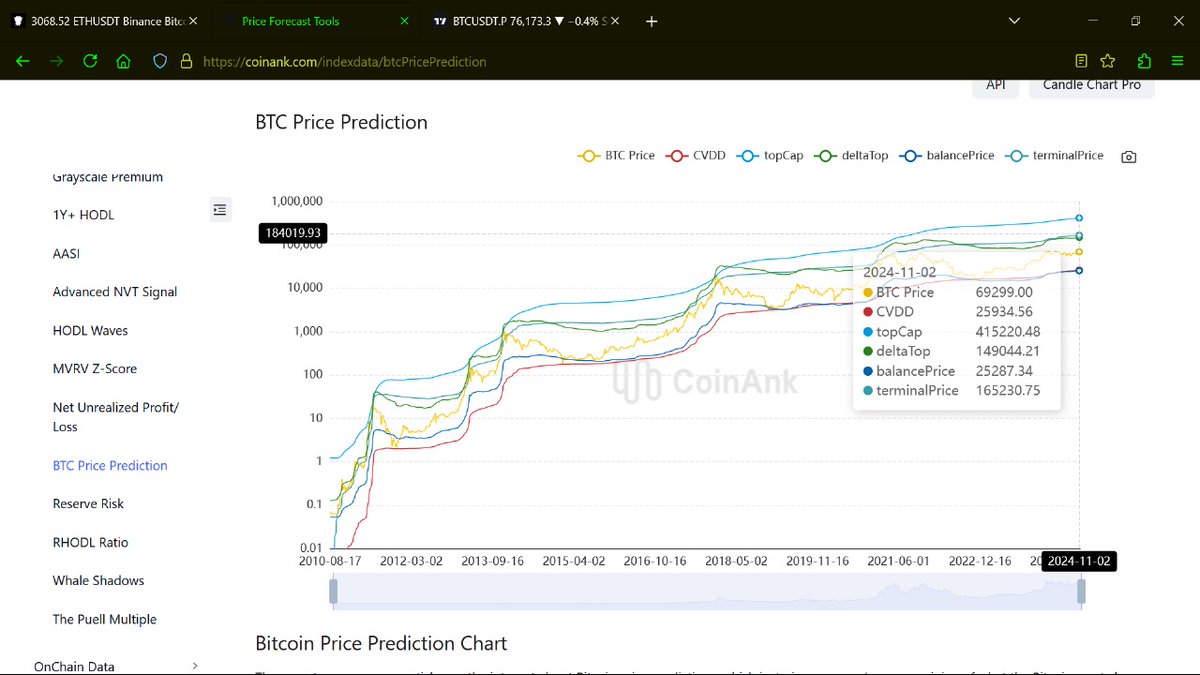Click the topCap value 415220.48 in tooltip
Image resolution: width=1200 pixels, height=675 pixels.
click(x=1006, y=332)
